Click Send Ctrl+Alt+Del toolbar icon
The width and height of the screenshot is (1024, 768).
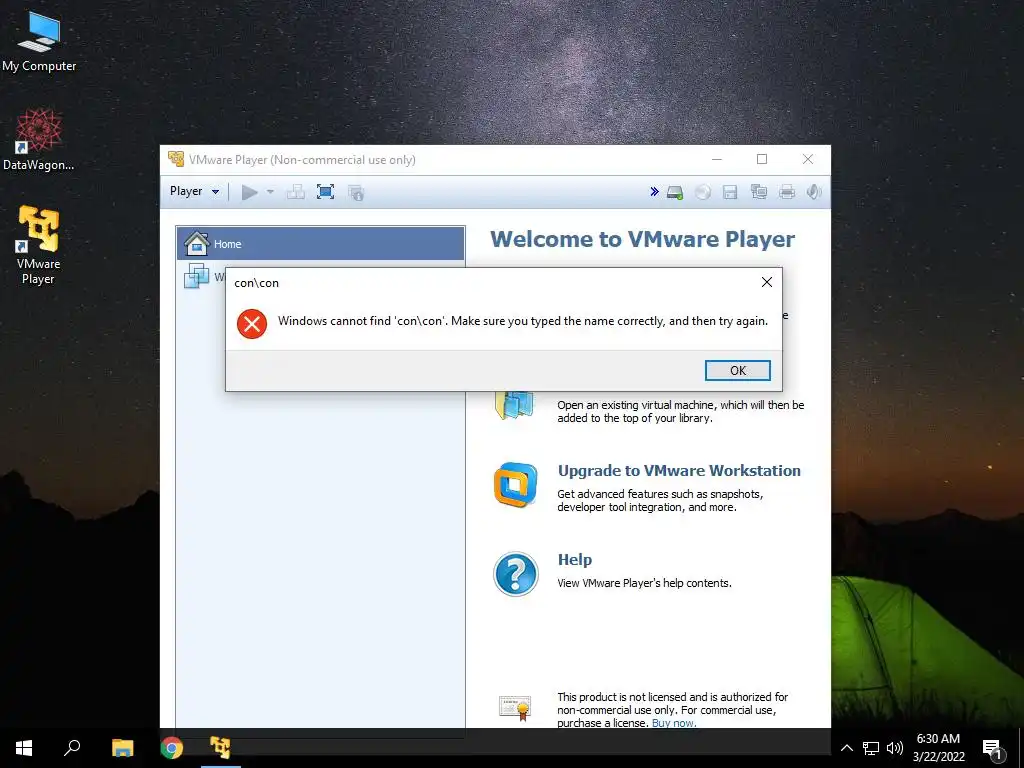point(296,192)
